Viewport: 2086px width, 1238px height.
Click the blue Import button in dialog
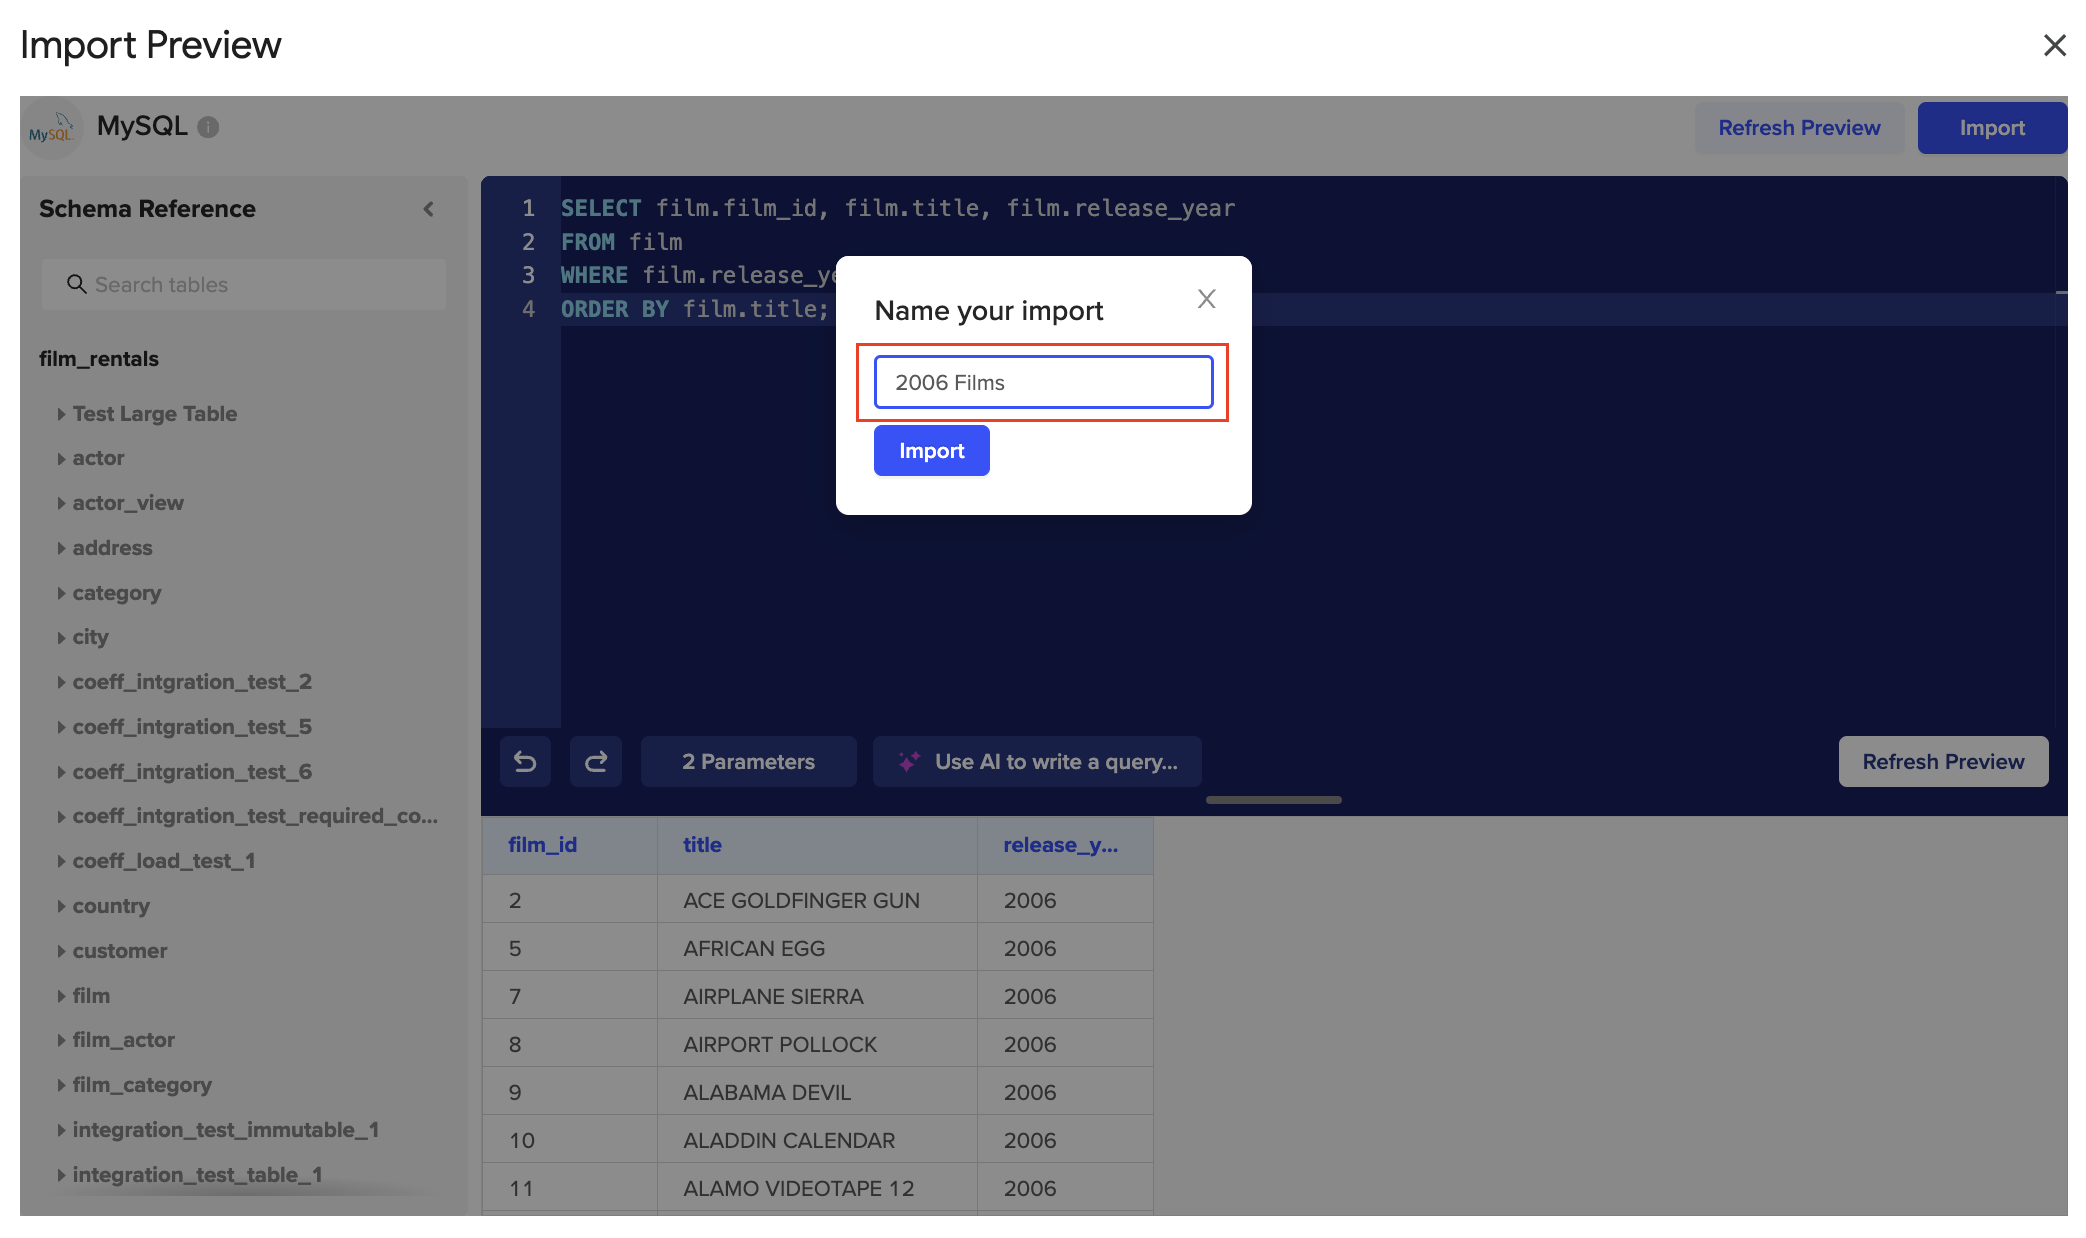(931, 451)
